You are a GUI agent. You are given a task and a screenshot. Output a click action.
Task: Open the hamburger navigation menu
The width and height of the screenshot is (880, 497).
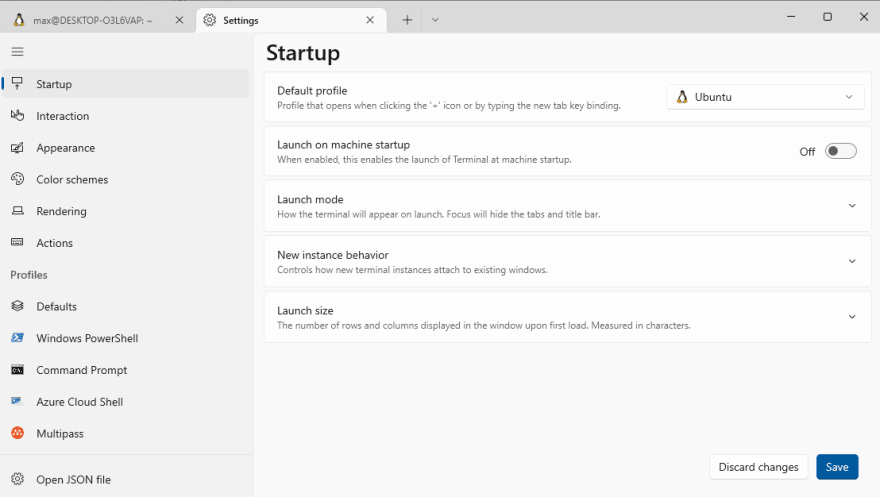(17, 52)
